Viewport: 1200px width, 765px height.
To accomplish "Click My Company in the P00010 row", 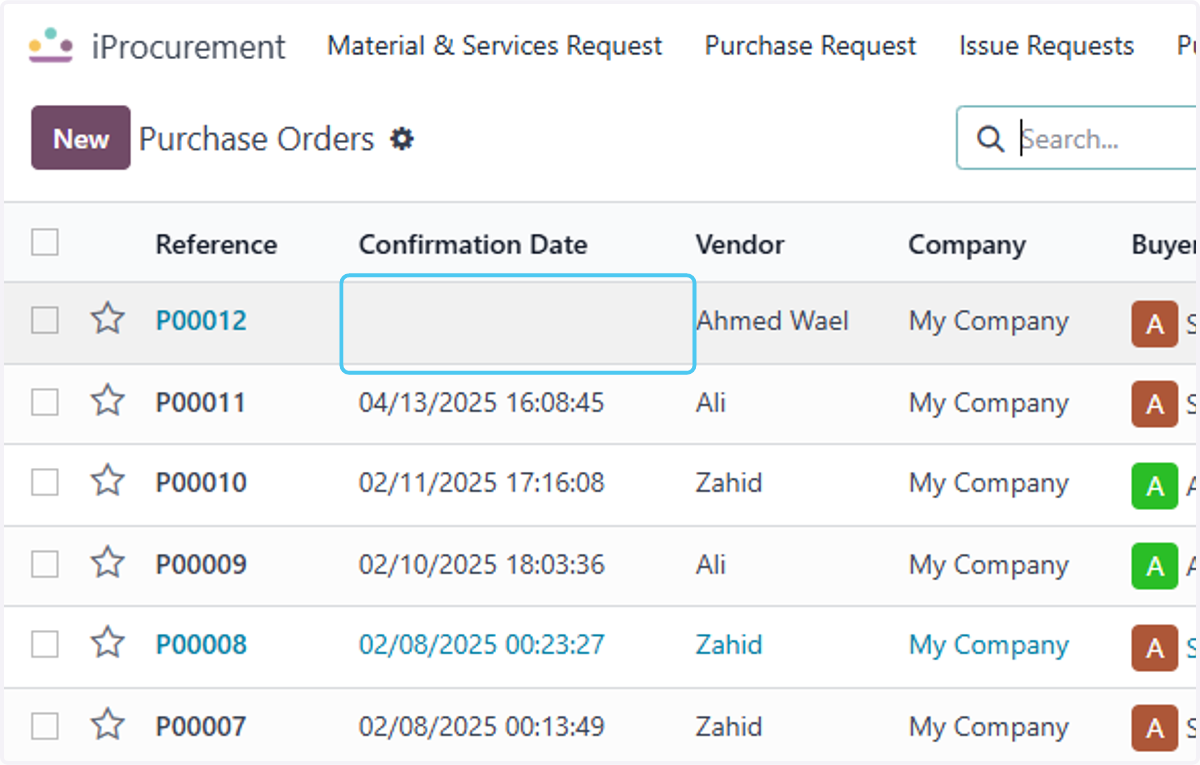I will [x=989, y=484].
